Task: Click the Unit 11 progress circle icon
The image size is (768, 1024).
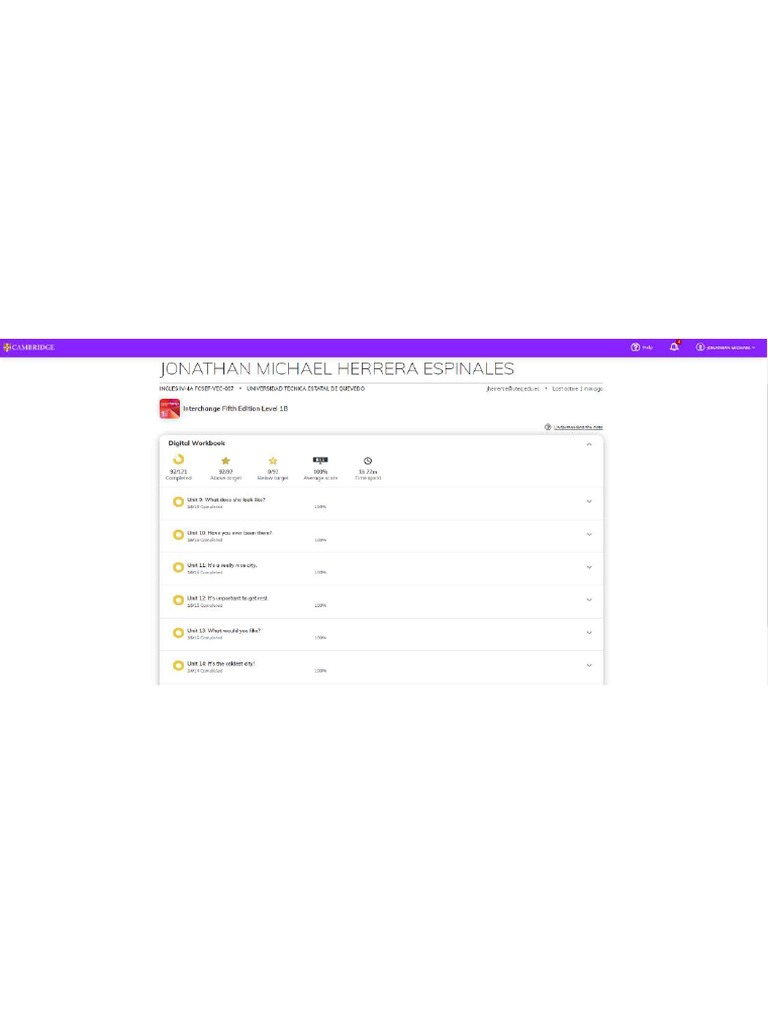Action: click(178, 567)
